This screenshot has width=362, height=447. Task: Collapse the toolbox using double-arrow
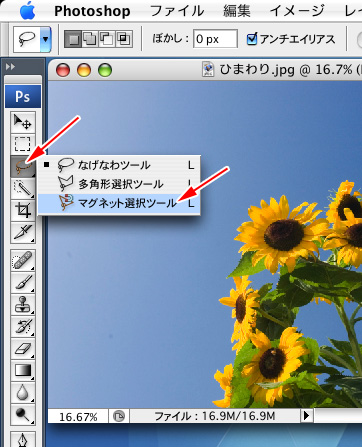click(x=10, y=67)
